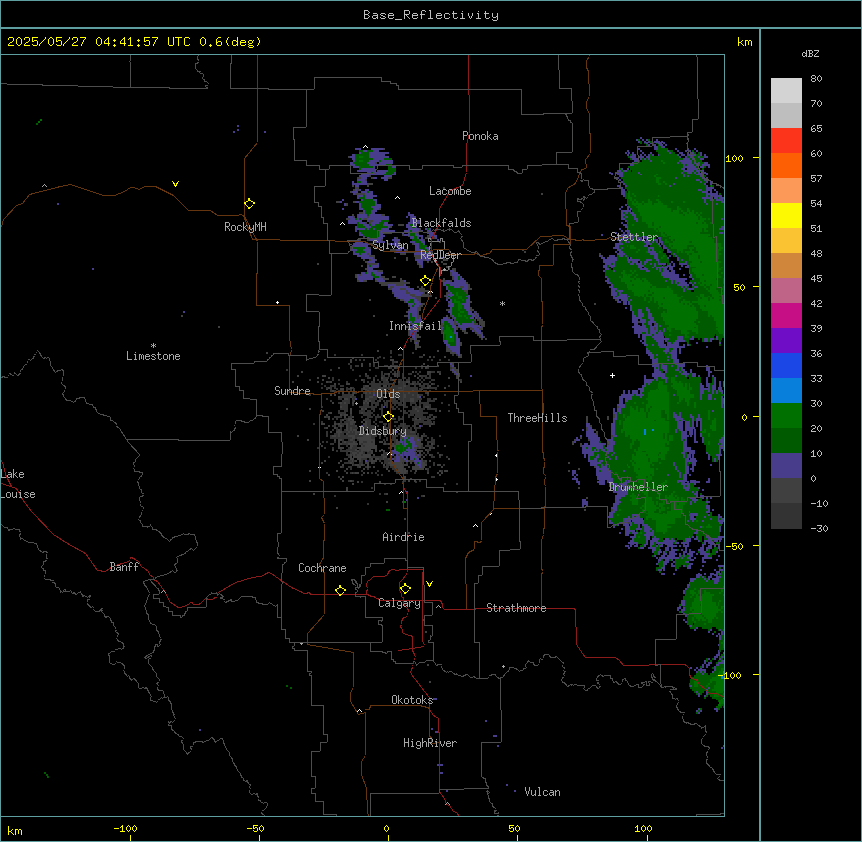The image size is (862, 842).
Task: Click the blue 36 dBZ legend swatch
Action: [x=786, y=365]
